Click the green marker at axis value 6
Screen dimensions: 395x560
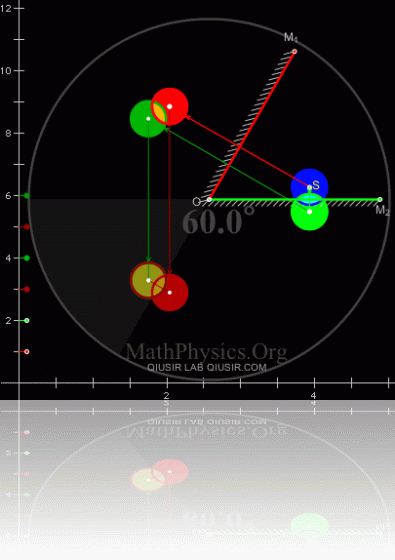pos(26,196)
